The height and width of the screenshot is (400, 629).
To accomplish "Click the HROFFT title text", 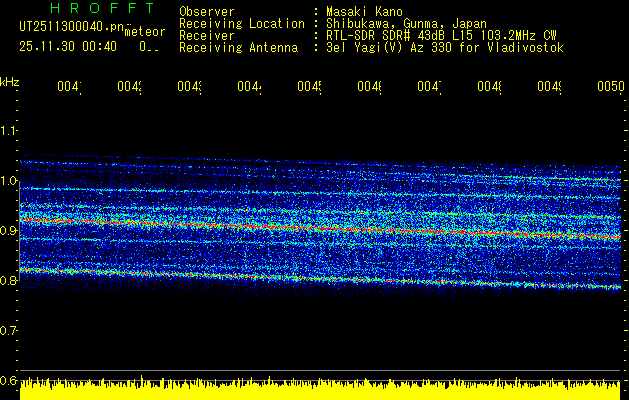I will point(102,8).
